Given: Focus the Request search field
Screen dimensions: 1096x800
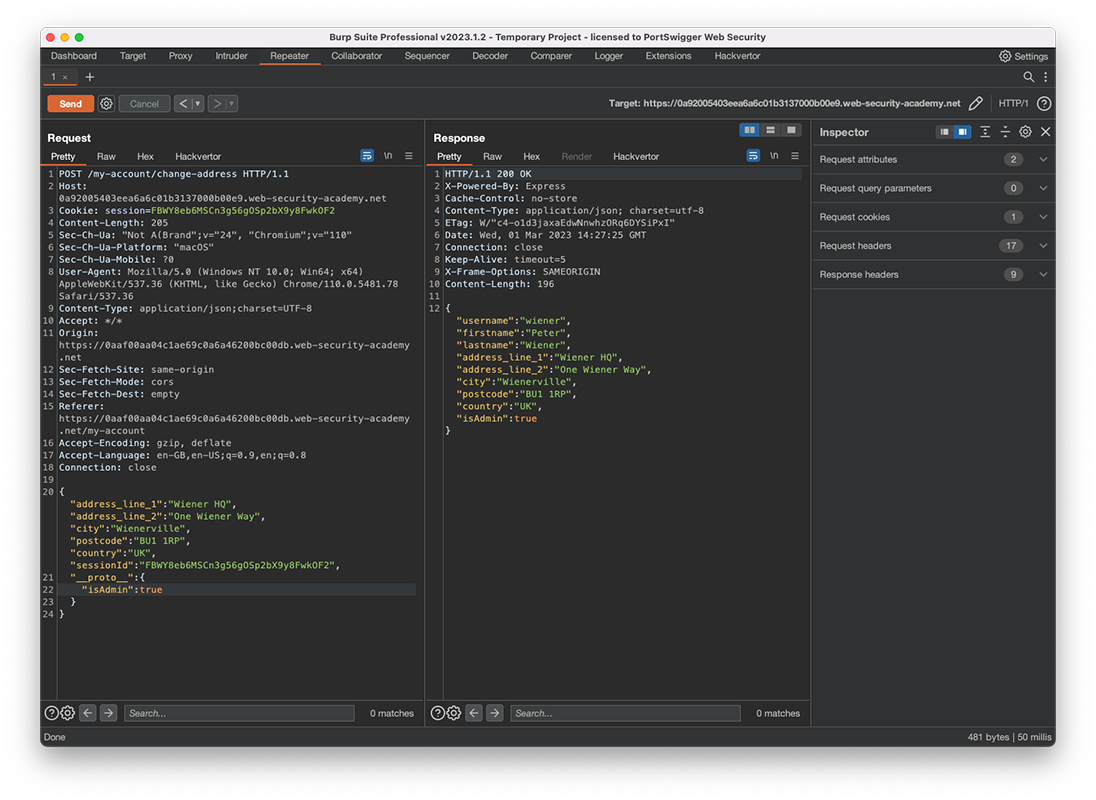Looking at the screenshot, I should (x=240, y=713).
